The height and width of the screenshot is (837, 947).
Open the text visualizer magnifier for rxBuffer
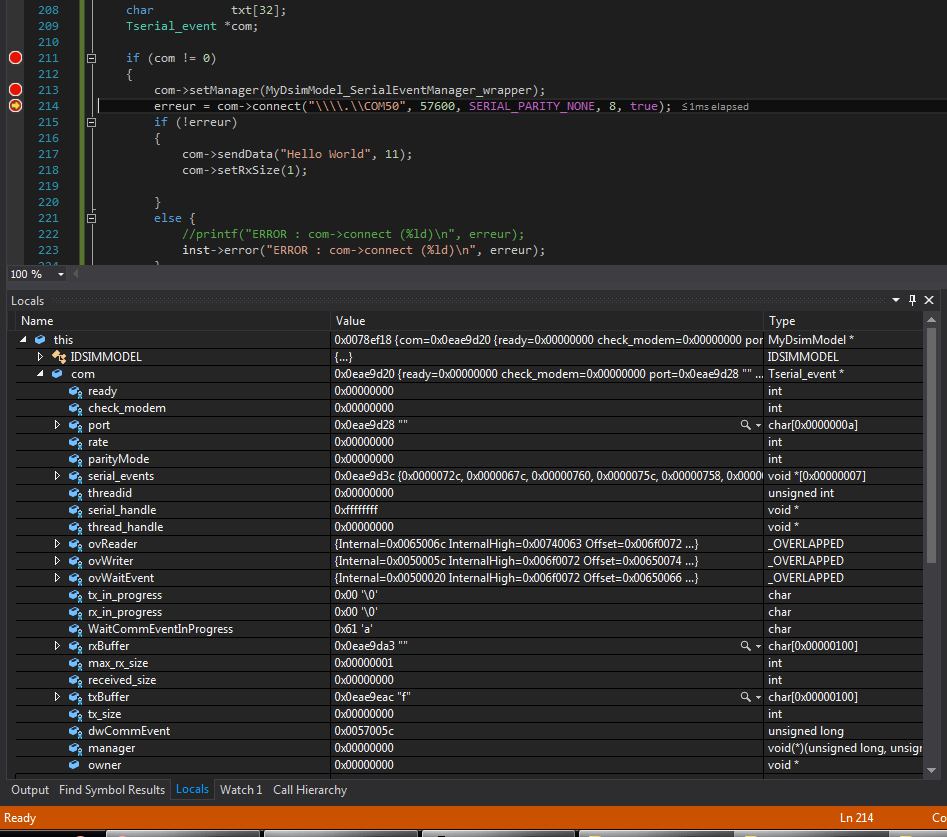coord(745,646)
